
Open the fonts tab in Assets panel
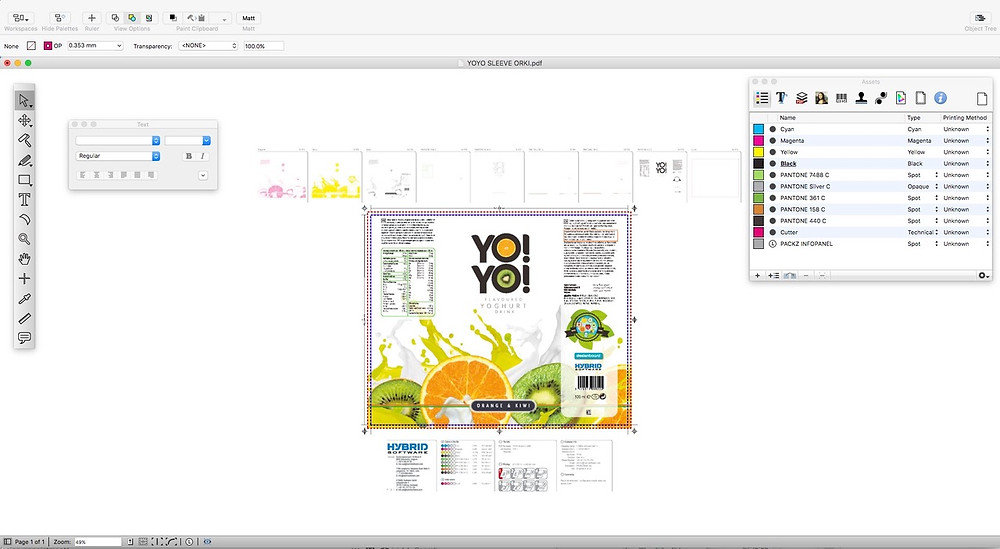tap(781, 98)
